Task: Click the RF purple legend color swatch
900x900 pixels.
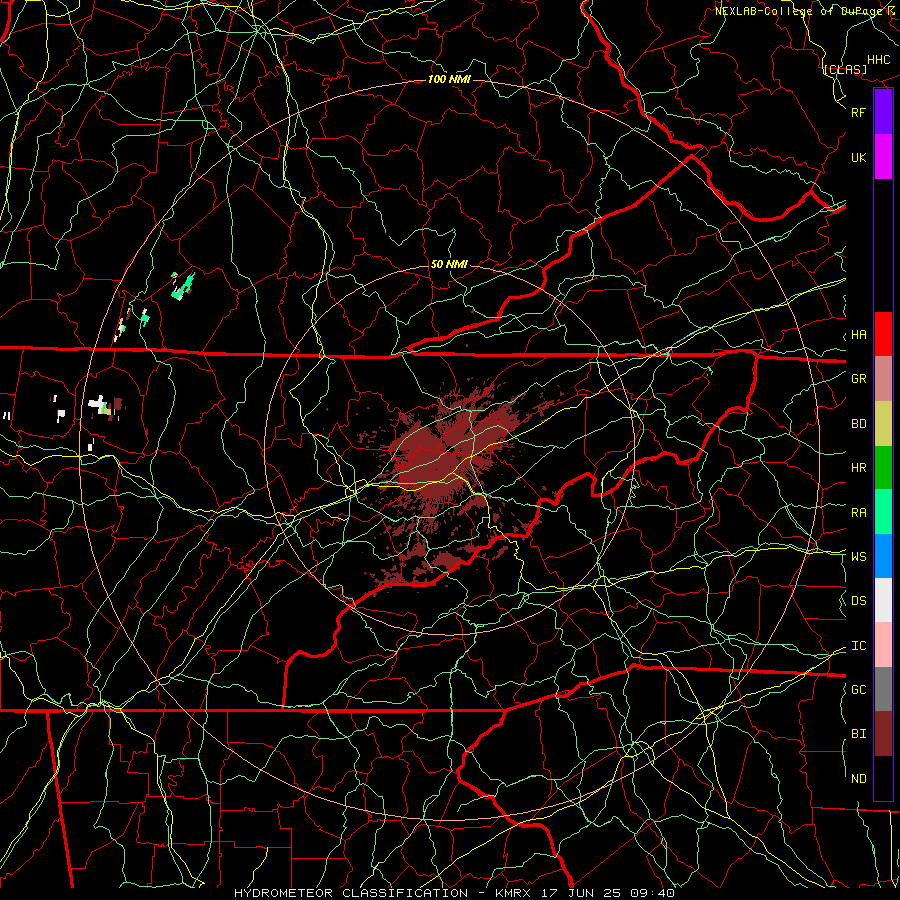Action: click(x=883, y=112)
